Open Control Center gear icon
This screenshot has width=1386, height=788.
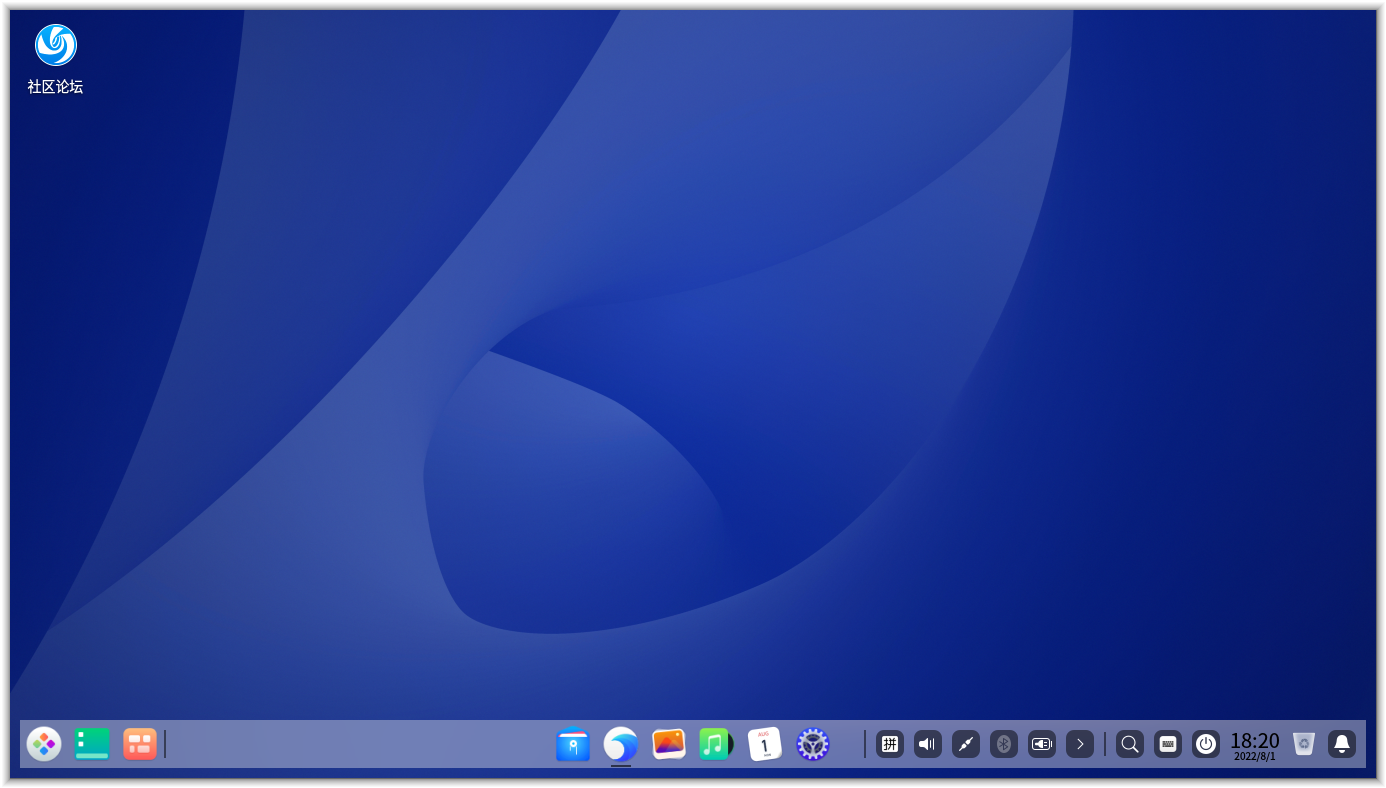coord(813,744)
